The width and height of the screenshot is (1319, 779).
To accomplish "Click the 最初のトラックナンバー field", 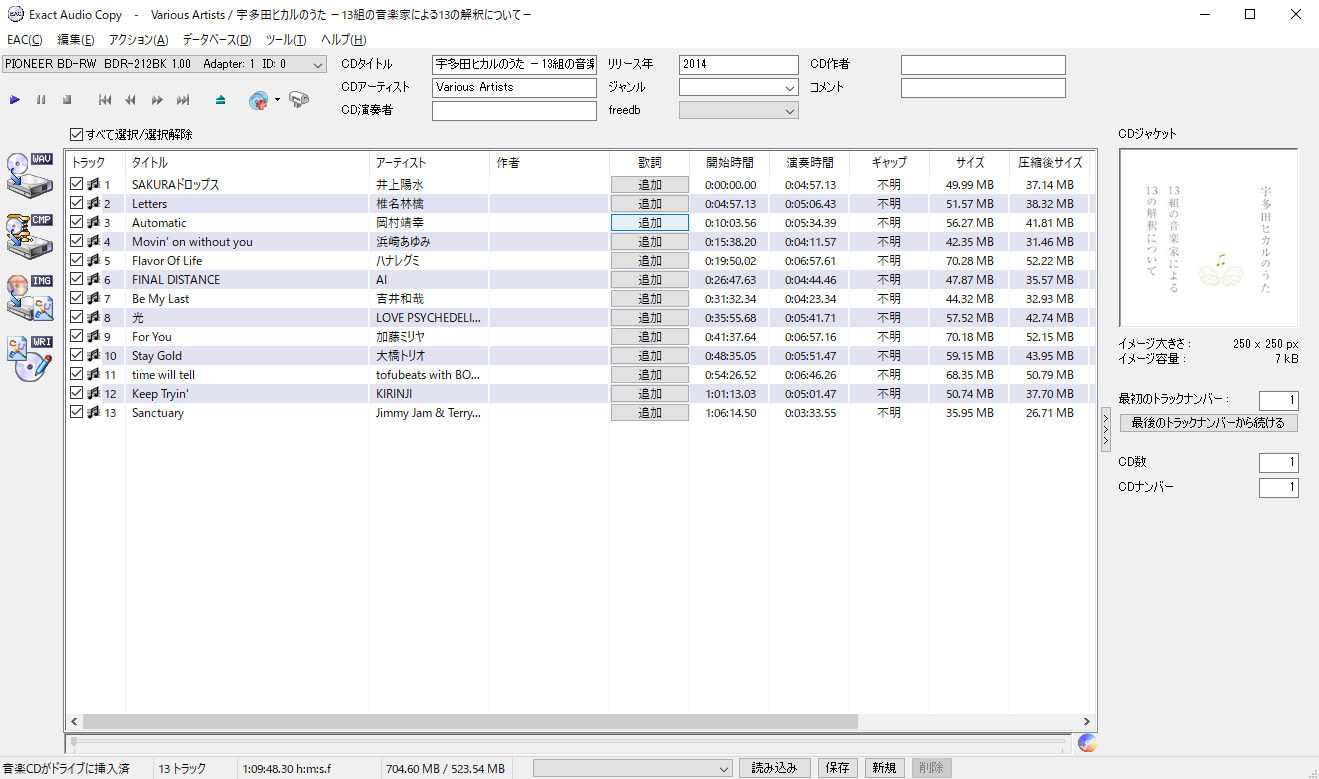I will coord(1278,401).
